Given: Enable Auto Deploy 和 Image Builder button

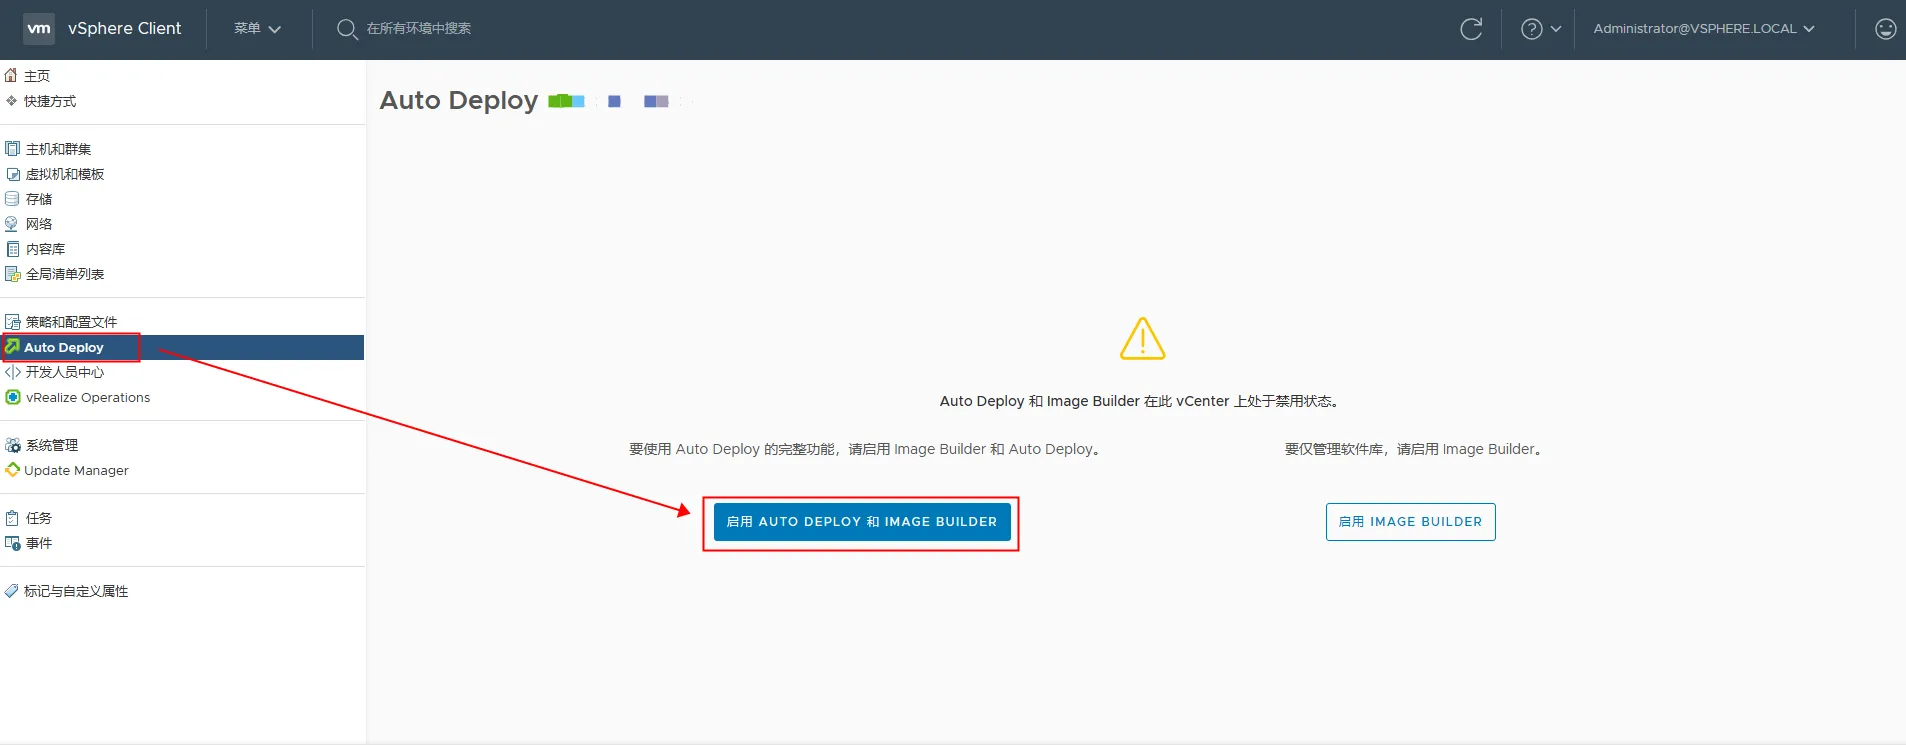Looking at the screenshot, I should [x=861, y=522].
